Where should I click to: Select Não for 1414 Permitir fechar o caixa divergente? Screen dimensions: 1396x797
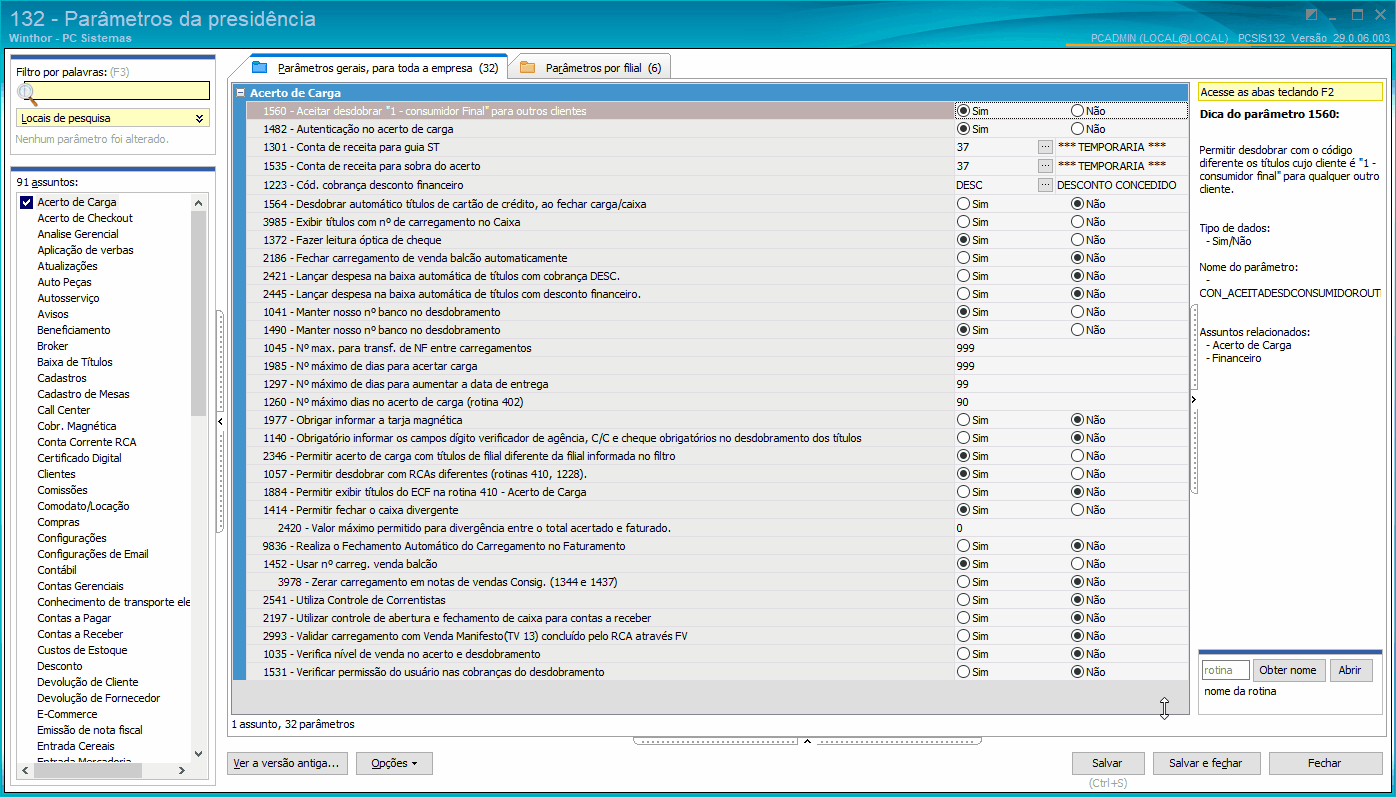tap(1077, 510)
